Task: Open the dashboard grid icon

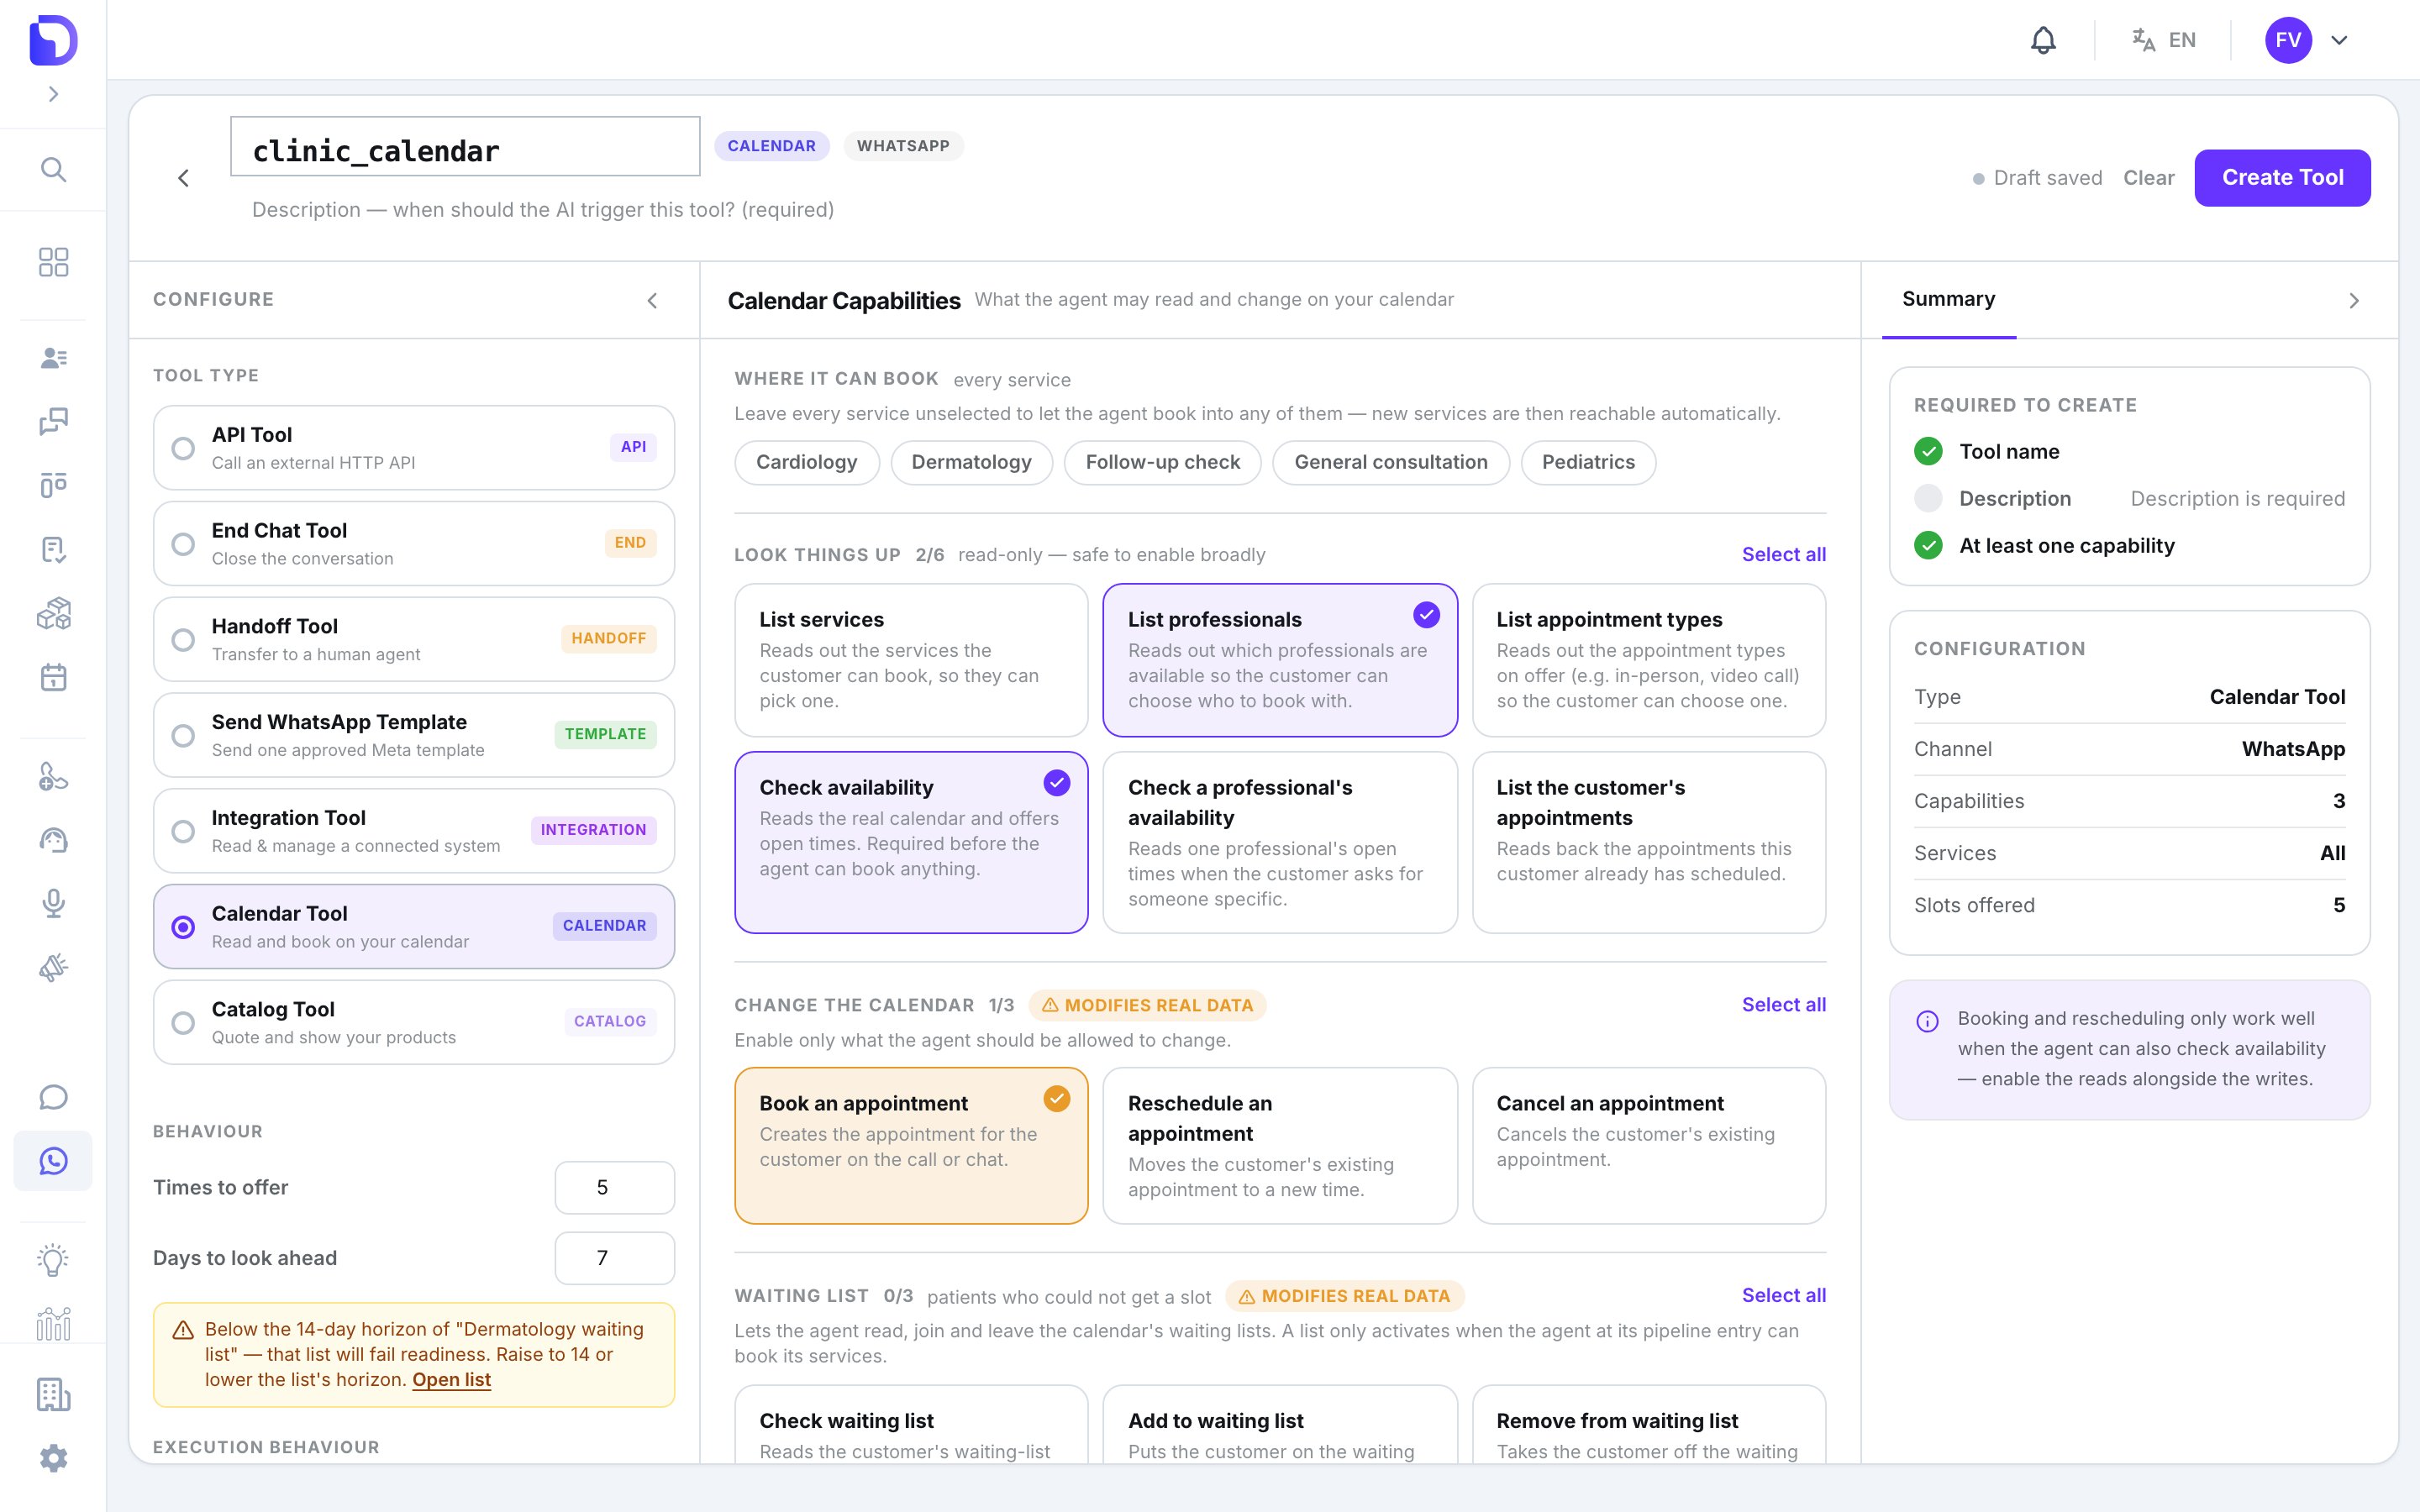Action: [x=53, y=262]
